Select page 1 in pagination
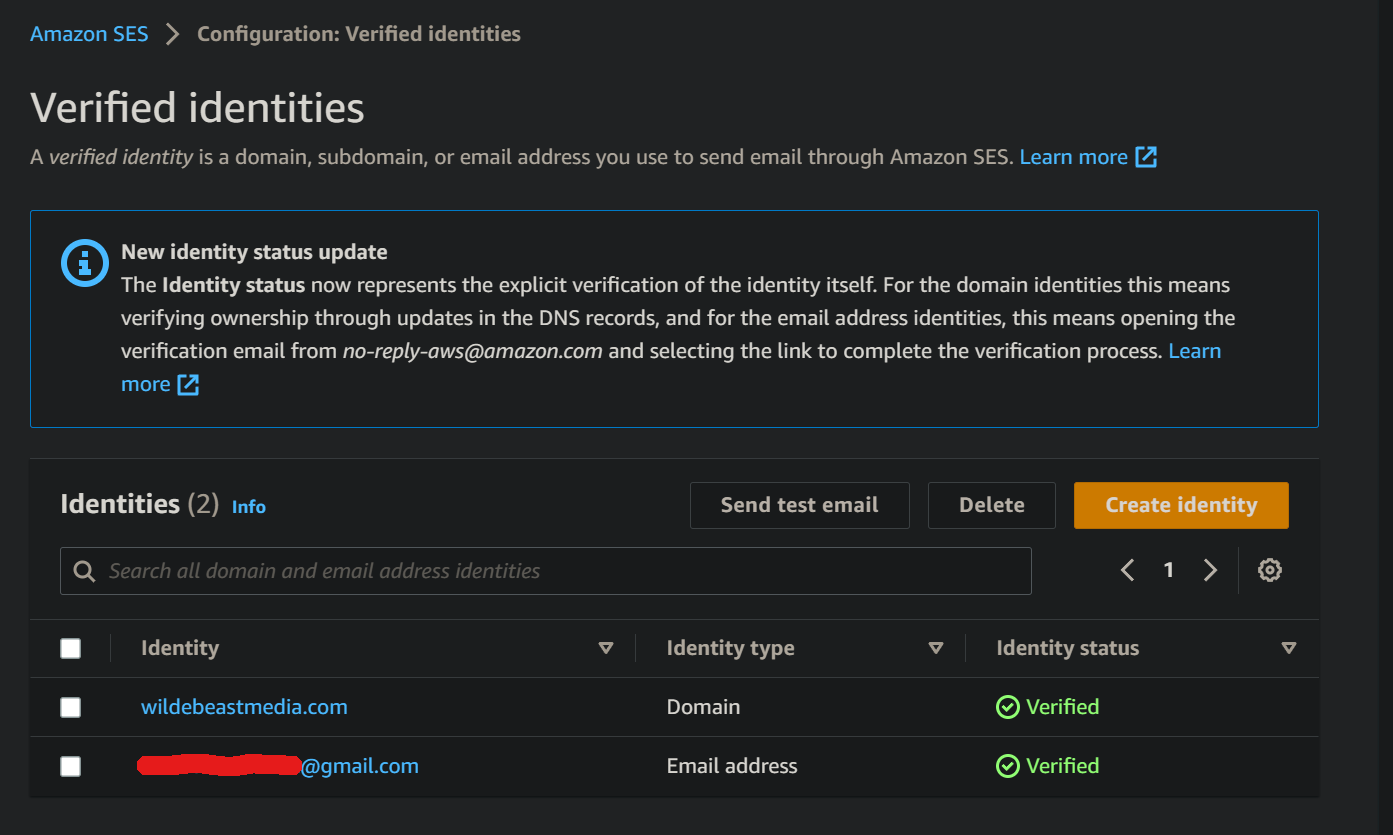This screenshot has height=835, width=1393. click(x=1168, y=569)
